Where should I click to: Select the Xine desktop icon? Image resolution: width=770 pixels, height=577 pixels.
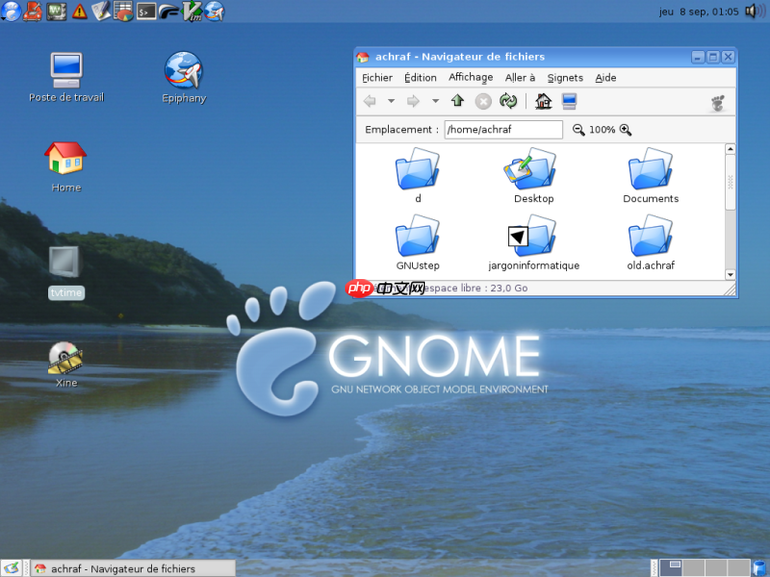(x=66, y=358)
